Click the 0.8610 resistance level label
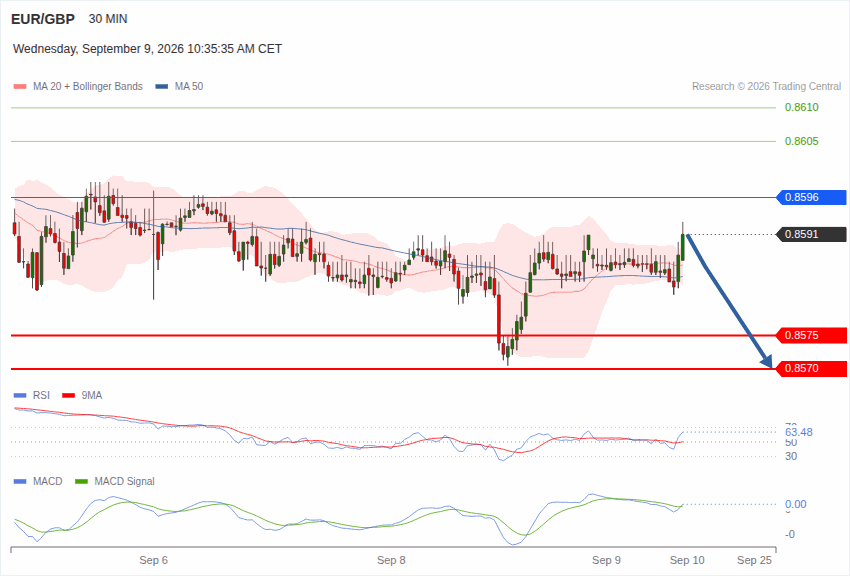Viewport: 850px width, 576px height. (x=802, y=107)
